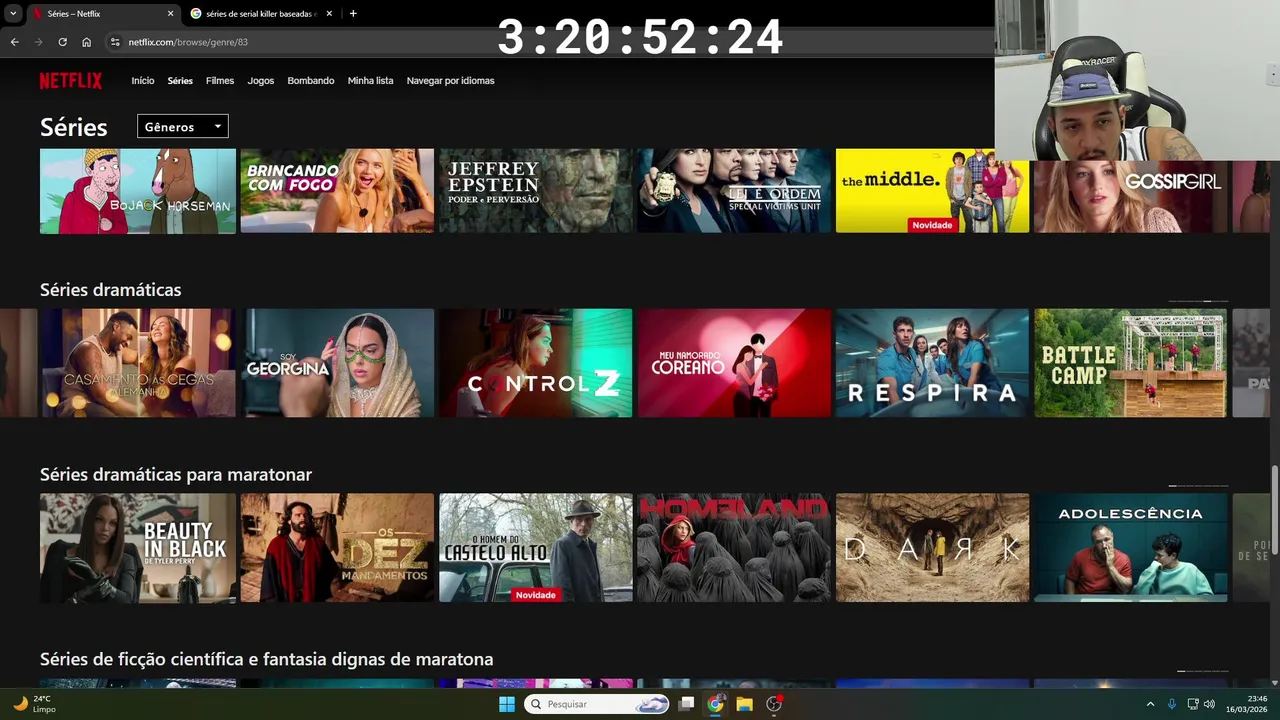Click the Pesquisar taskbar search box
This screenshot has width=1280, height=720.
597,704
